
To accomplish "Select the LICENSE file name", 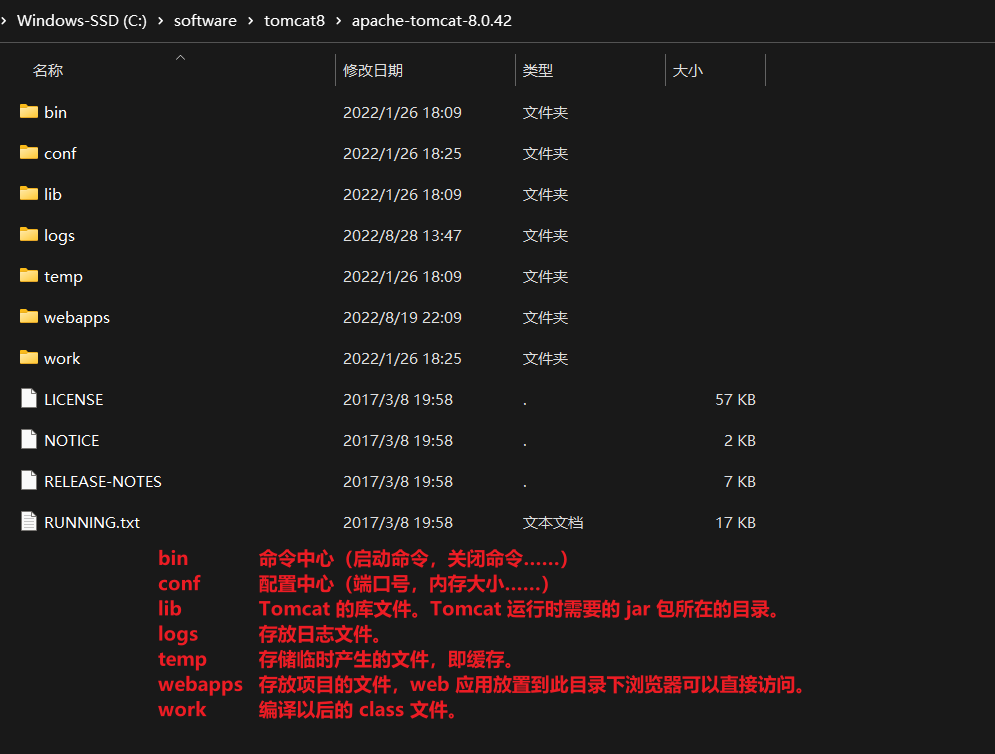I will [74, 399].
